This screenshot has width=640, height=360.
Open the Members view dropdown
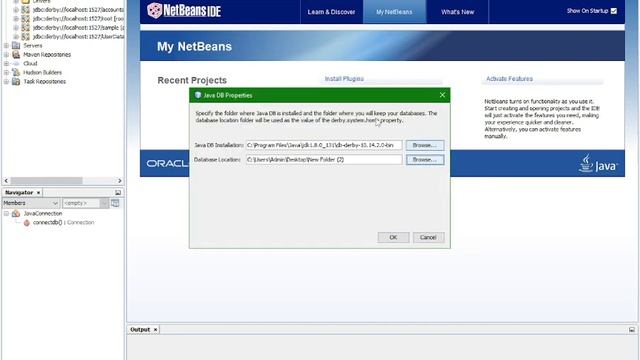pyautogui.click(x=31, y=203)
